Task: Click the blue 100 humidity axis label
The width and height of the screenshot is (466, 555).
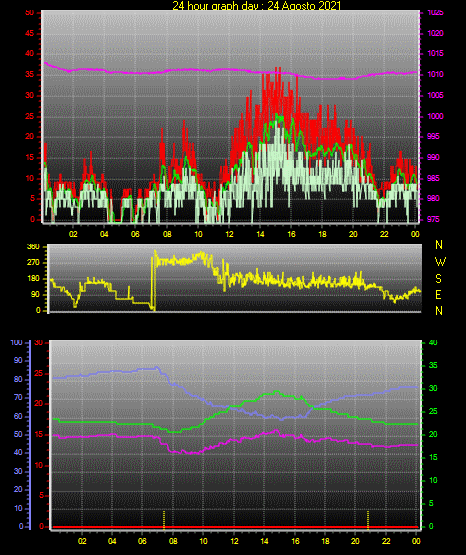Action: coord(16,342)
